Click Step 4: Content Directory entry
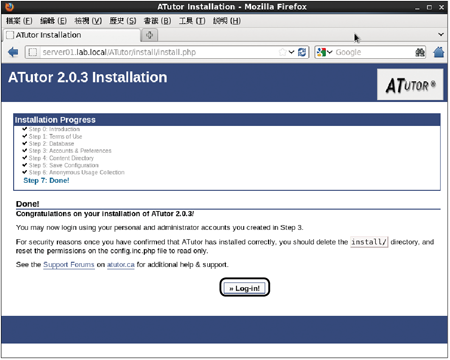This screenshot has width=450, height=360. coord(61,158)
